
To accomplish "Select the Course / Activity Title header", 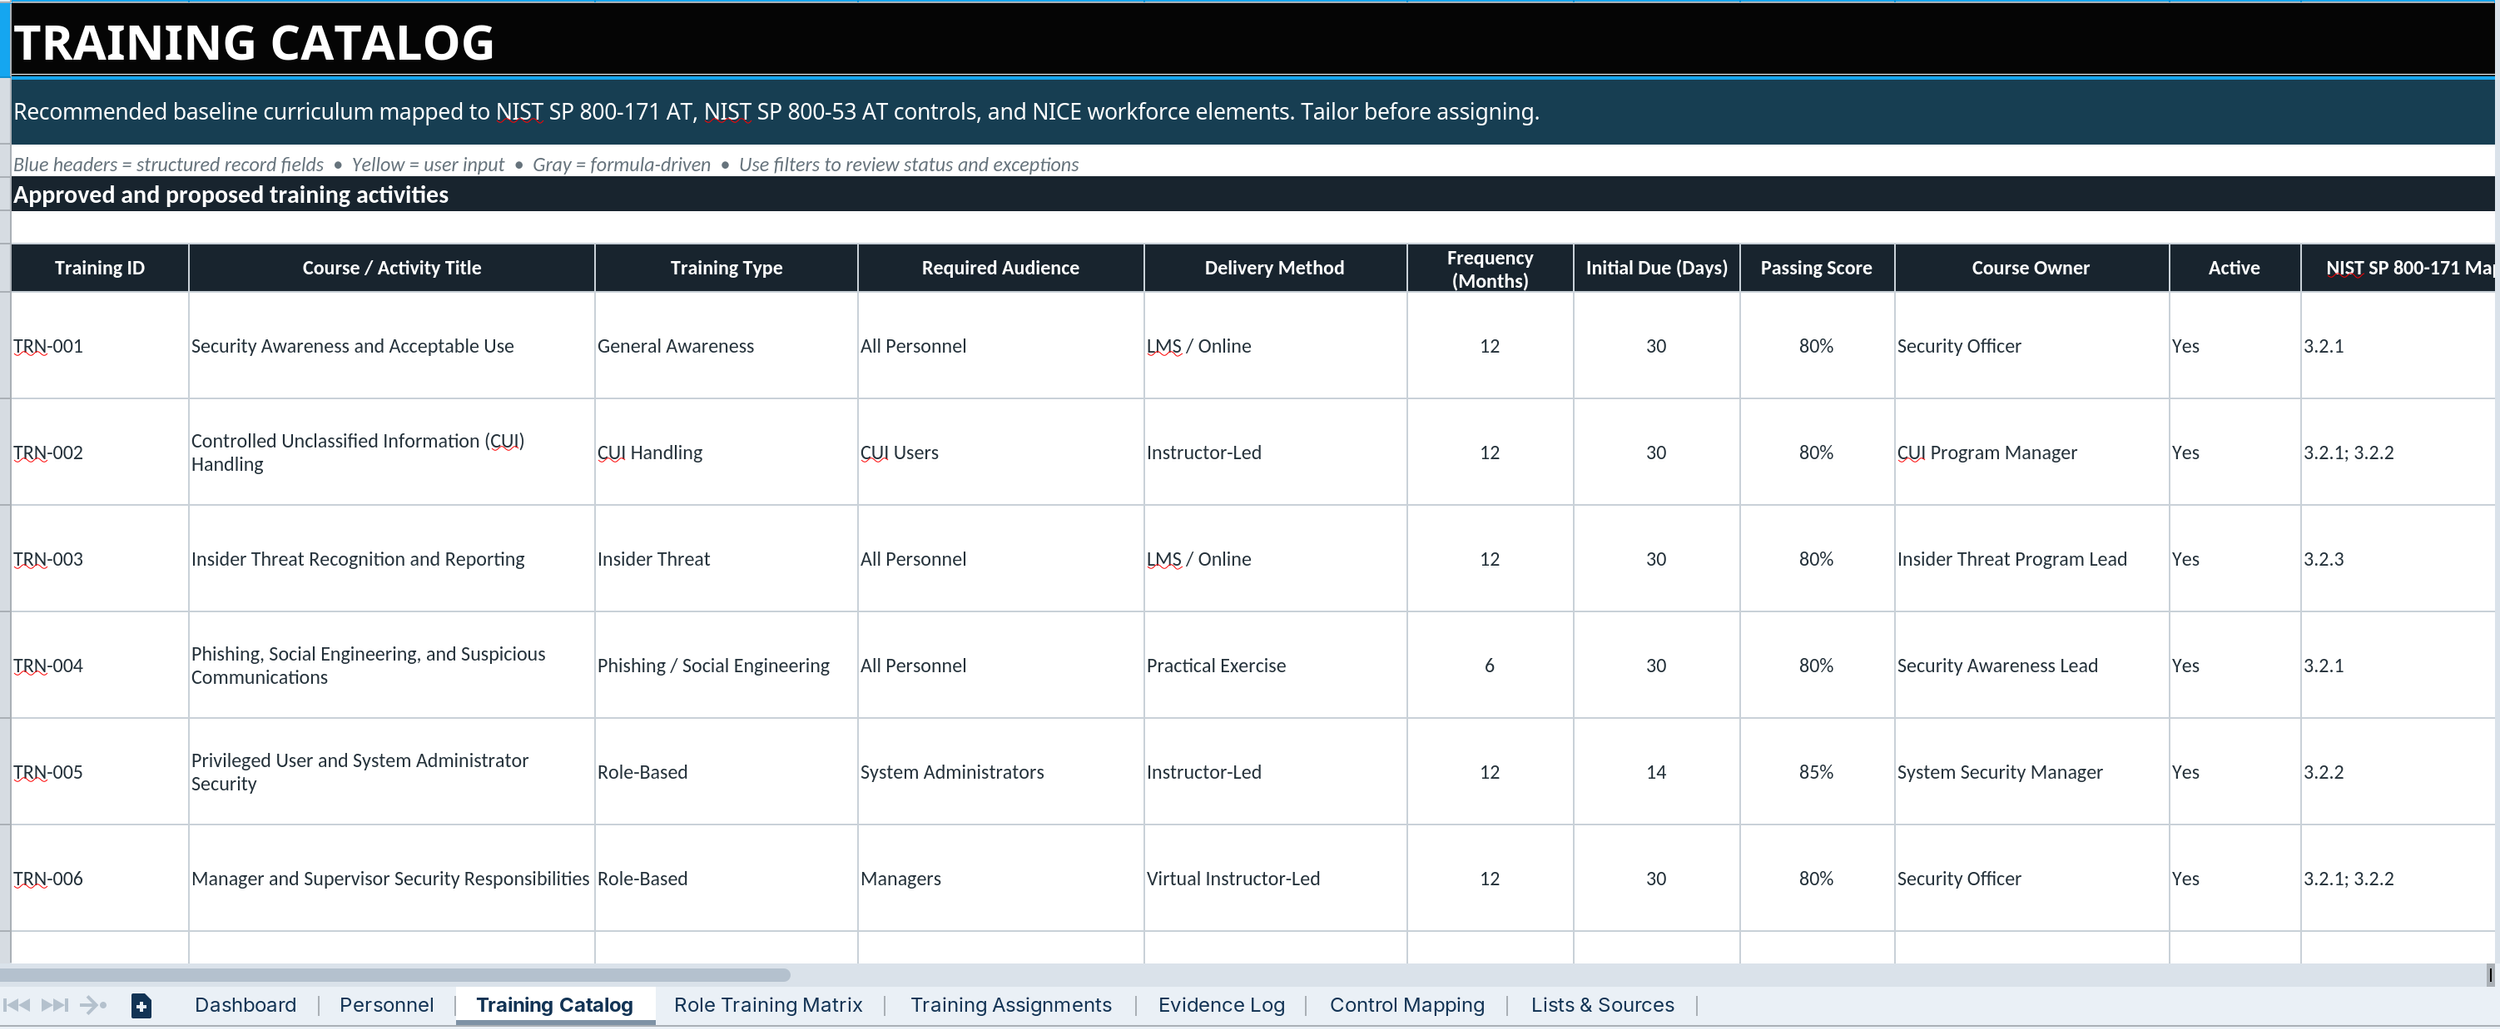I will click(x=391, y=268).
